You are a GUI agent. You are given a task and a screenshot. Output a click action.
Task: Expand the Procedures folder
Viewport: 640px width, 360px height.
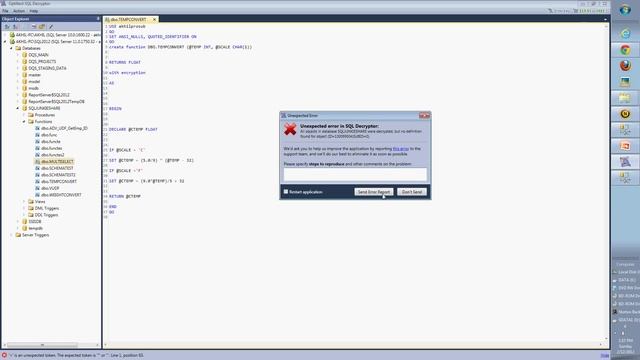click(24, 115)
